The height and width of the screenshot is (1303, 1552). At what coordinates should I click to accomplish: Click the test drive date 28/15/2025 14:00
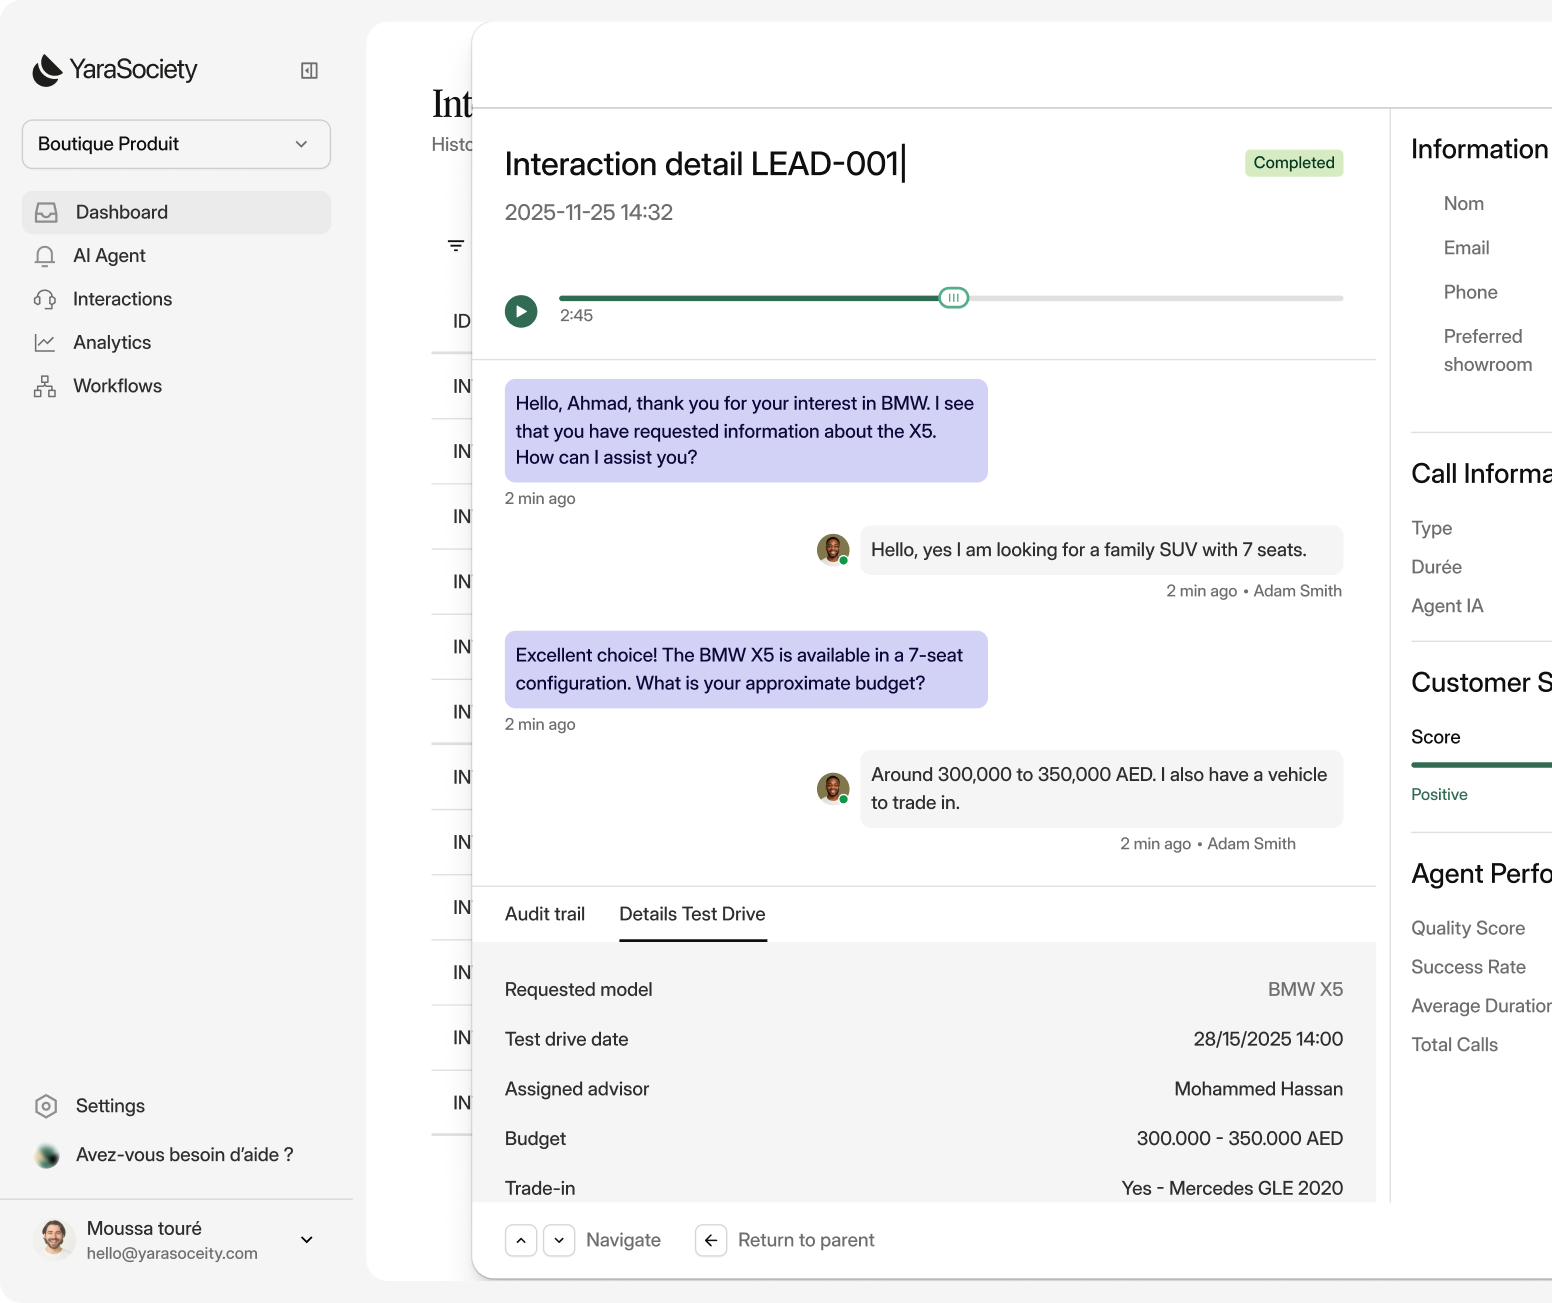pos(1268,1039)
